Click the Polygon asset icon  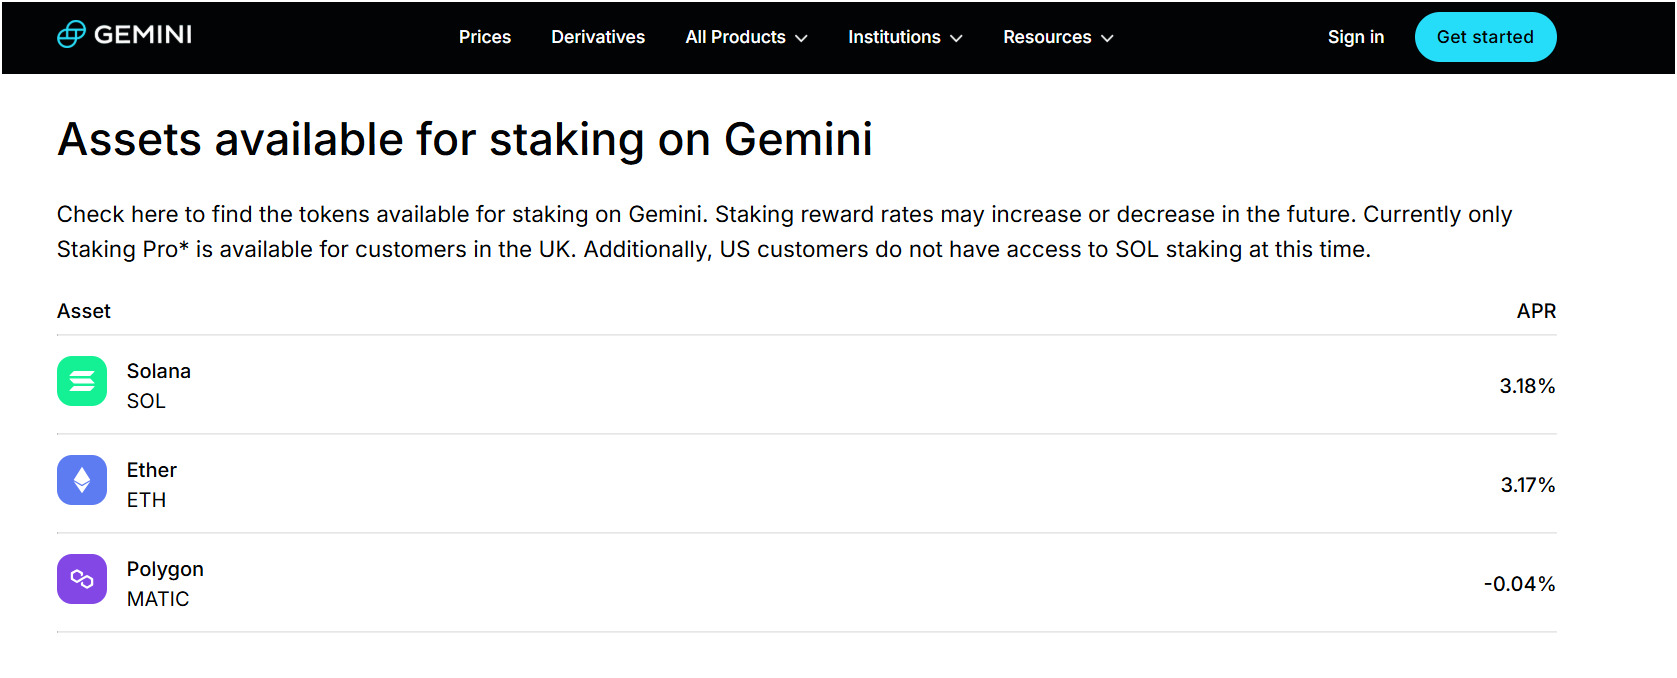coord(82,579)
